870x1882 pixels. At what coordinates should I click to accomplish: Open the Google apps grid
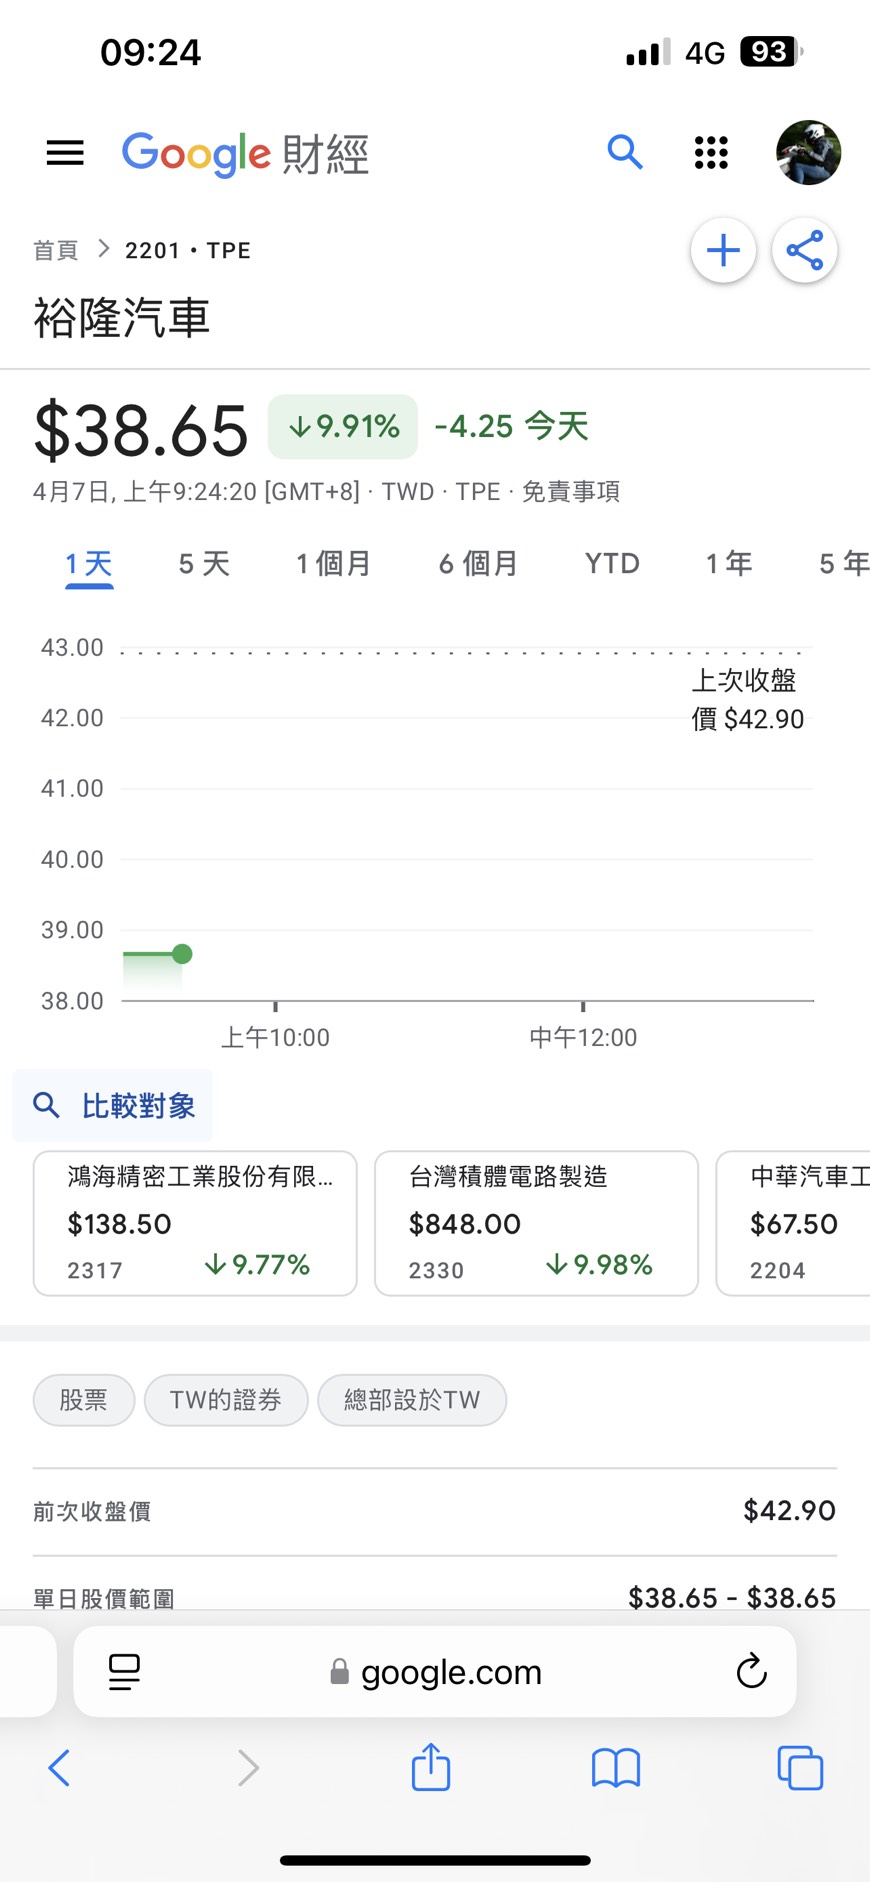click(711, 152)
